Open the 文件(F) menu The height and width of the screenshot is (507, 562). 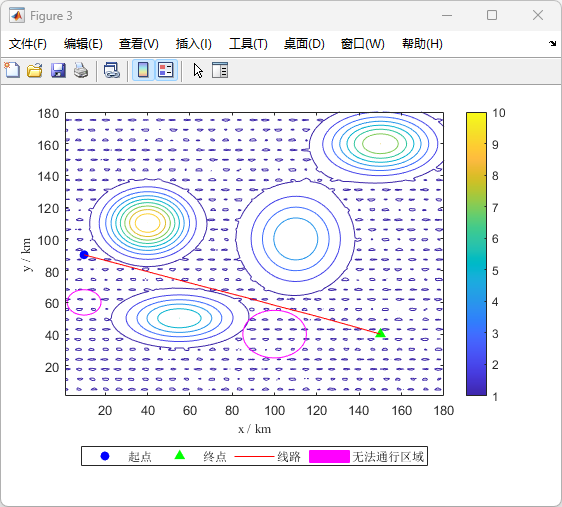[28, 44]
